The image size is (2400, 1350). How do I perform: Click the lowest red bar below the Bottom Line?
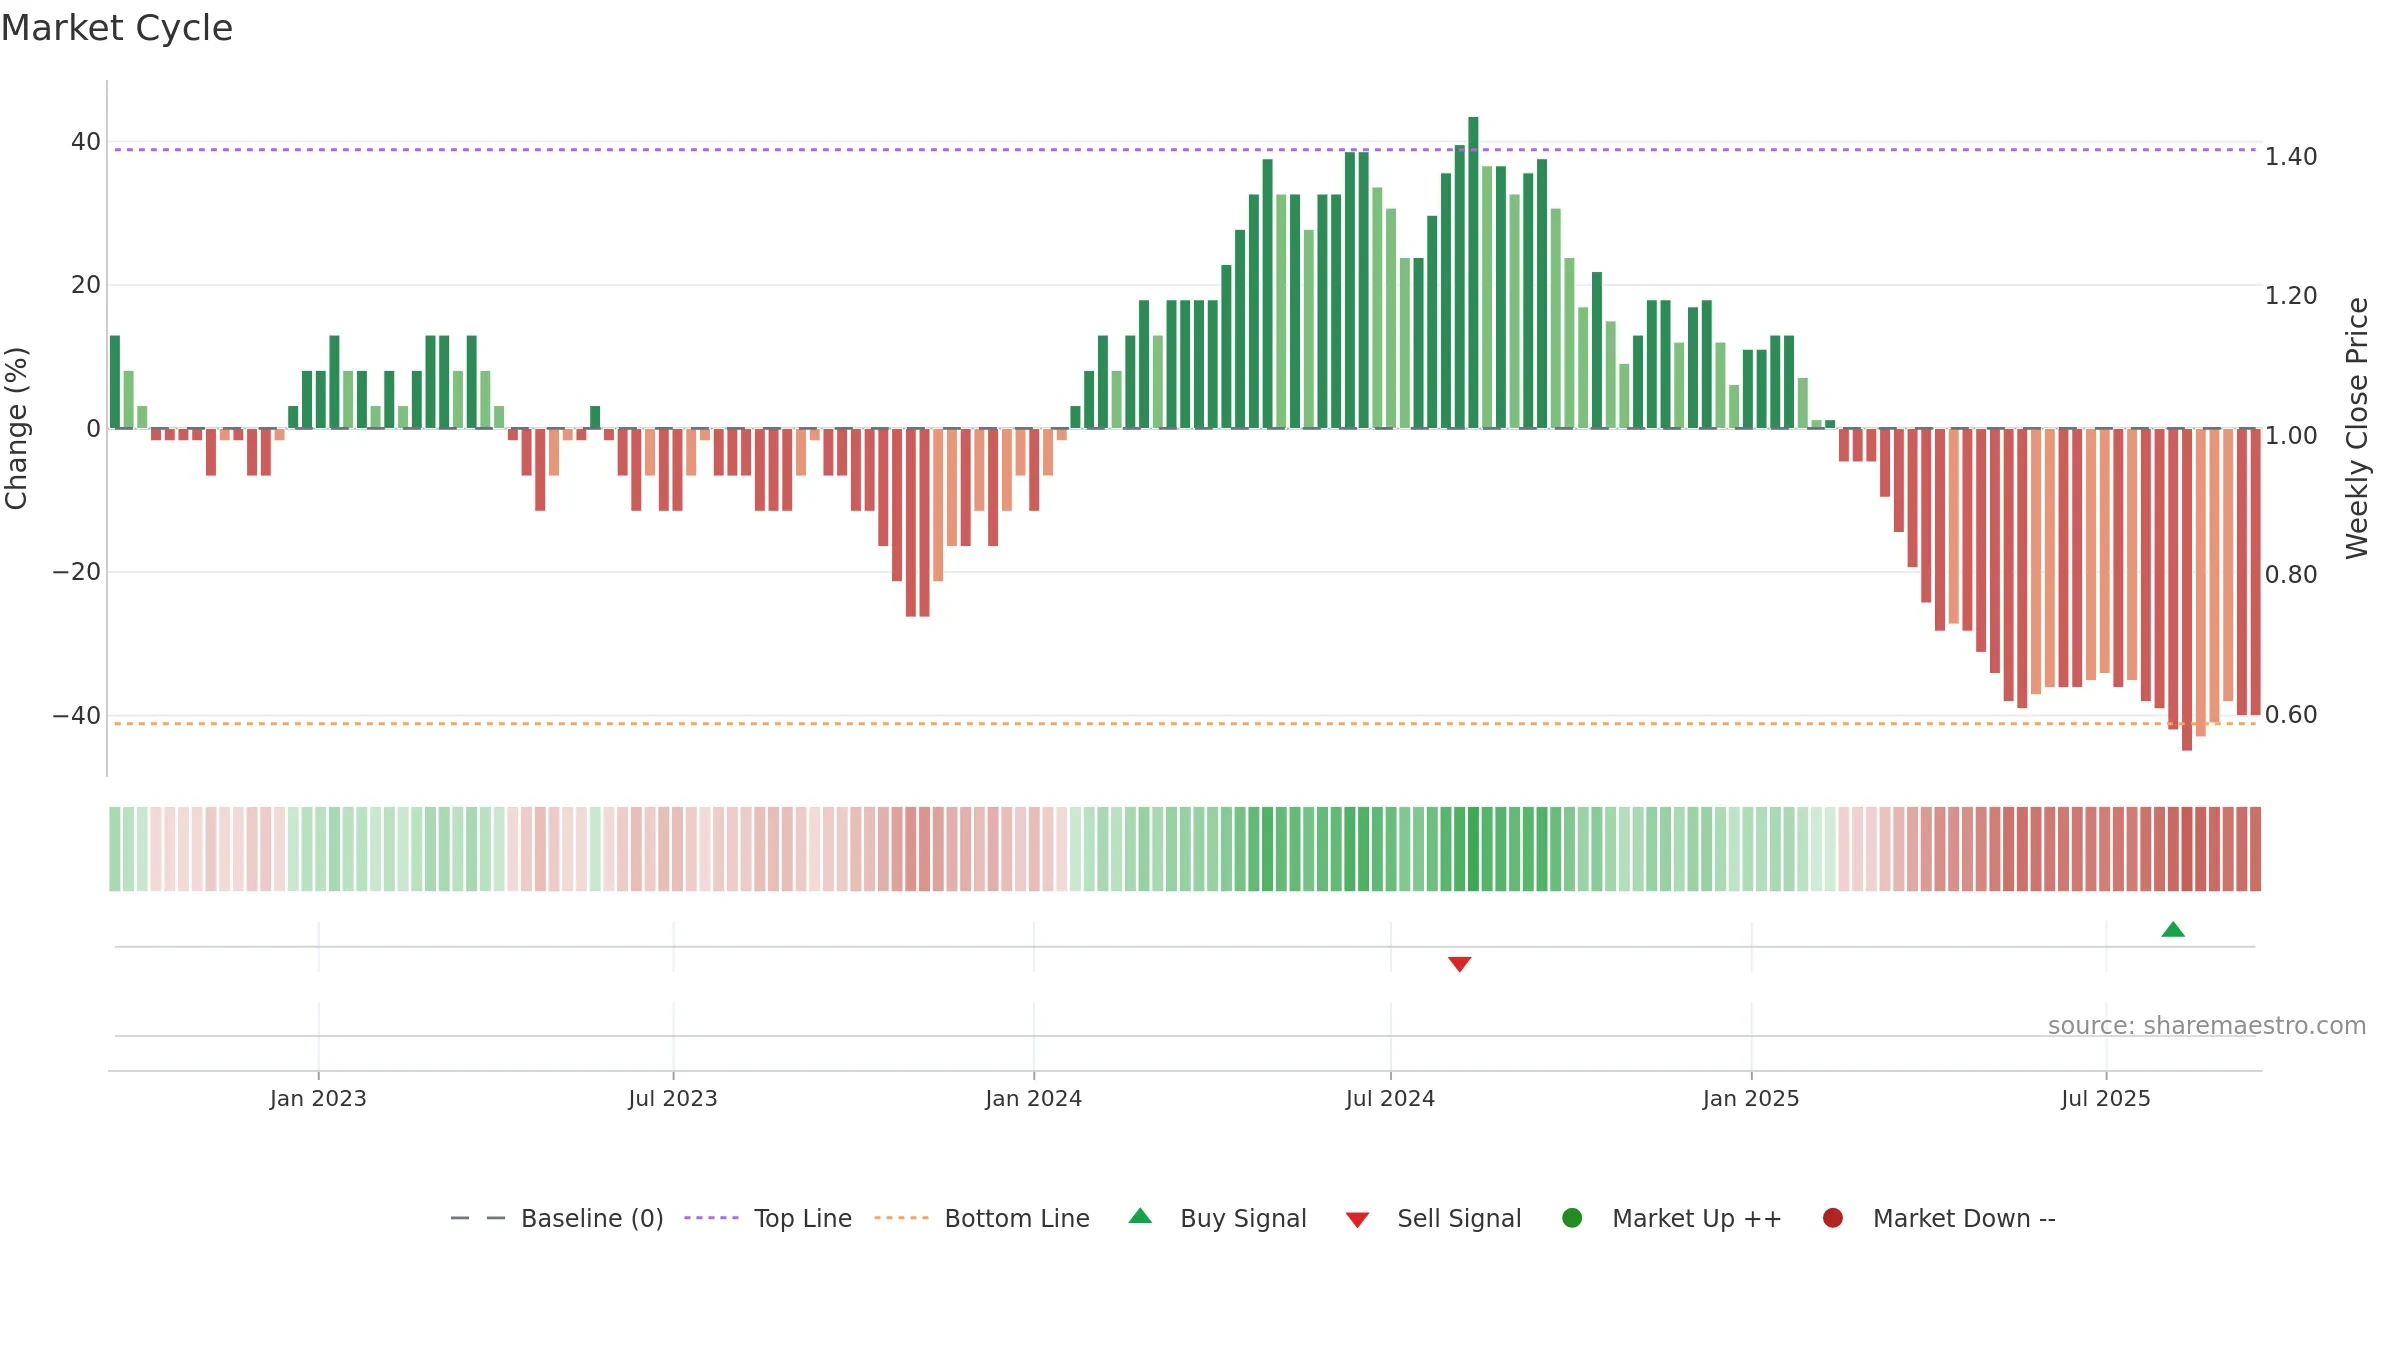point(2187,589)
